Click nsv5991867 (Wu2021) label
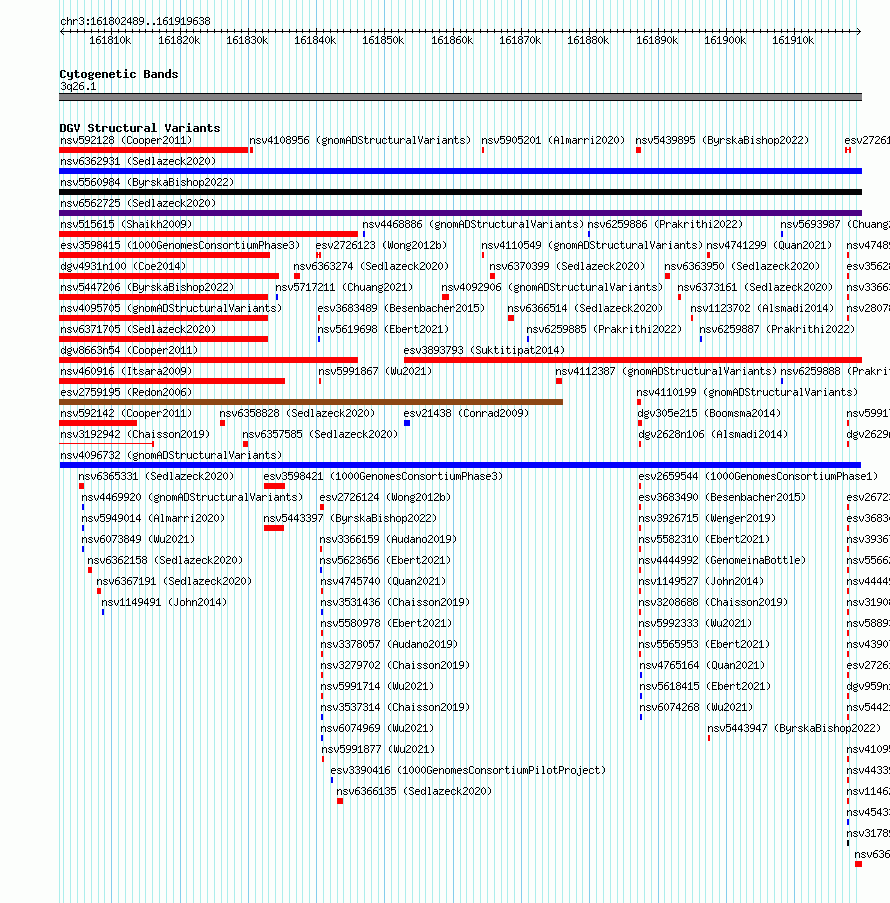Screen dimensions: 890x903 376,371
